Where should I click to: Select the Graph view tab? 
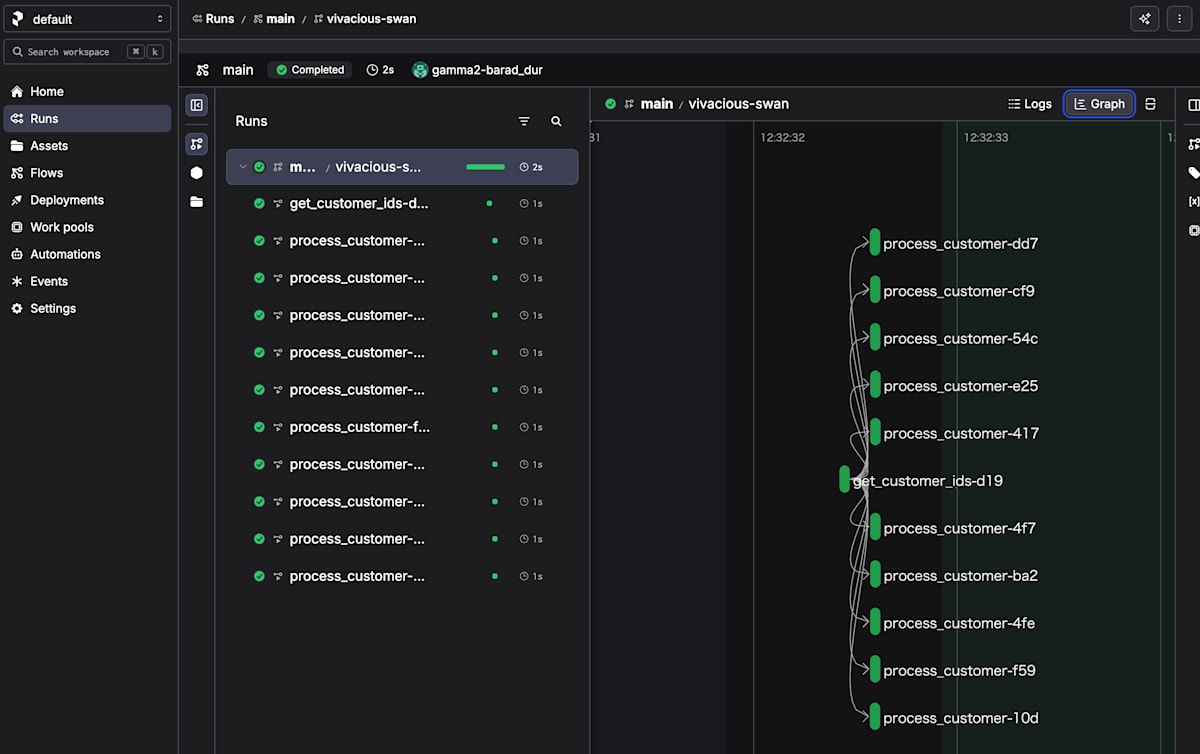pos(1098,104)
